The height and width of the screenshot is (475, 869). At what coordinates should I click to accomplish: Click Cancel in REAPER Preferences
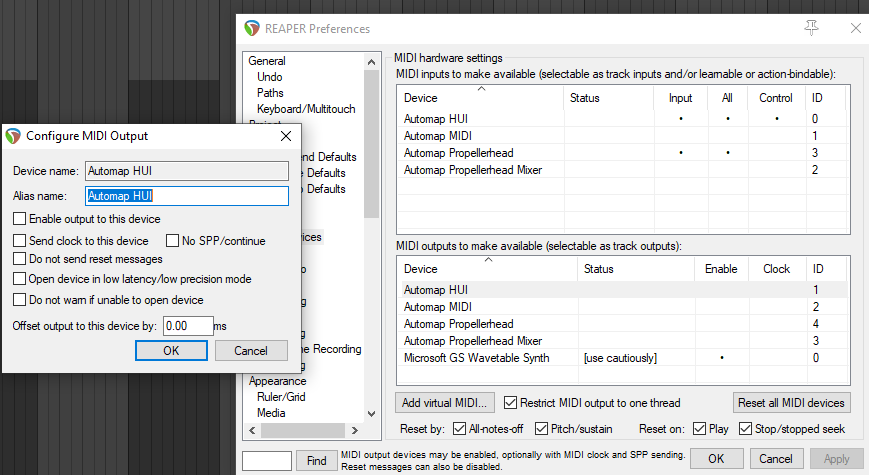[776, 459]
